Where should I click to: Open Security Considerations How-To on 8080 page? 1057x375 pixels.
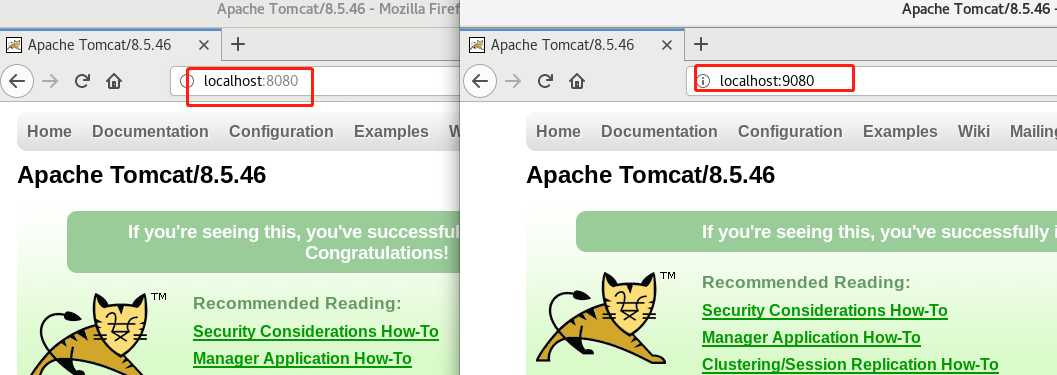(x=315, y=332)
